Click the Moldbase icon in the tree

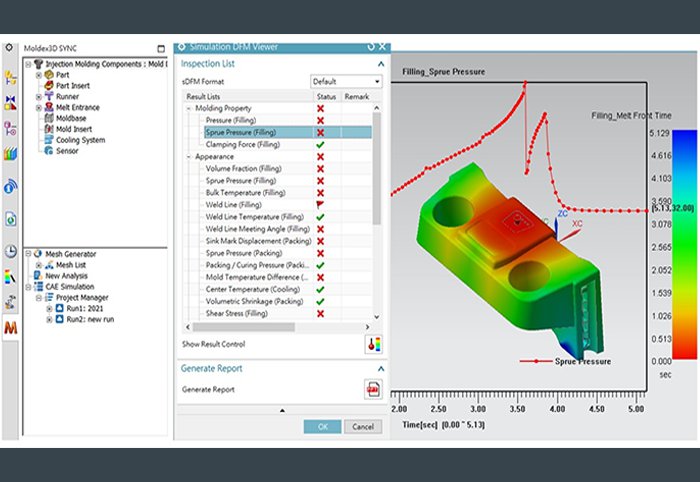49,118
